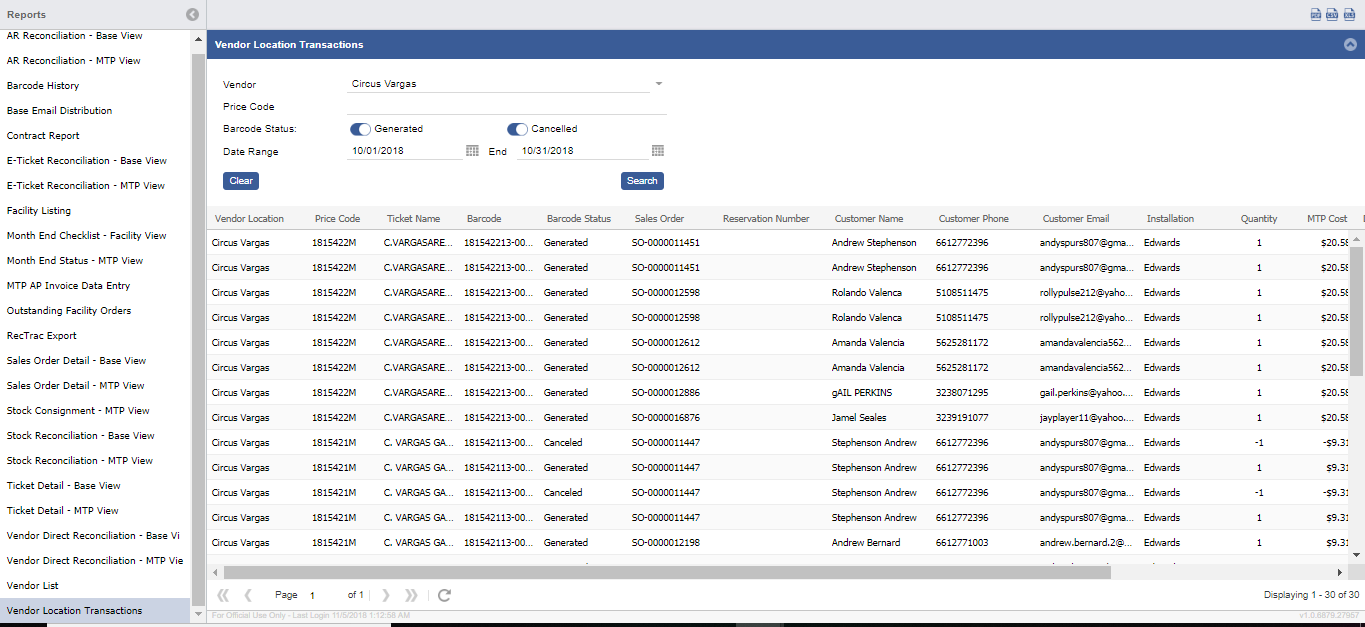Screen dimensions: 1365x627
Task: Open the Barcode History report
Action: (x=43, y=86)
